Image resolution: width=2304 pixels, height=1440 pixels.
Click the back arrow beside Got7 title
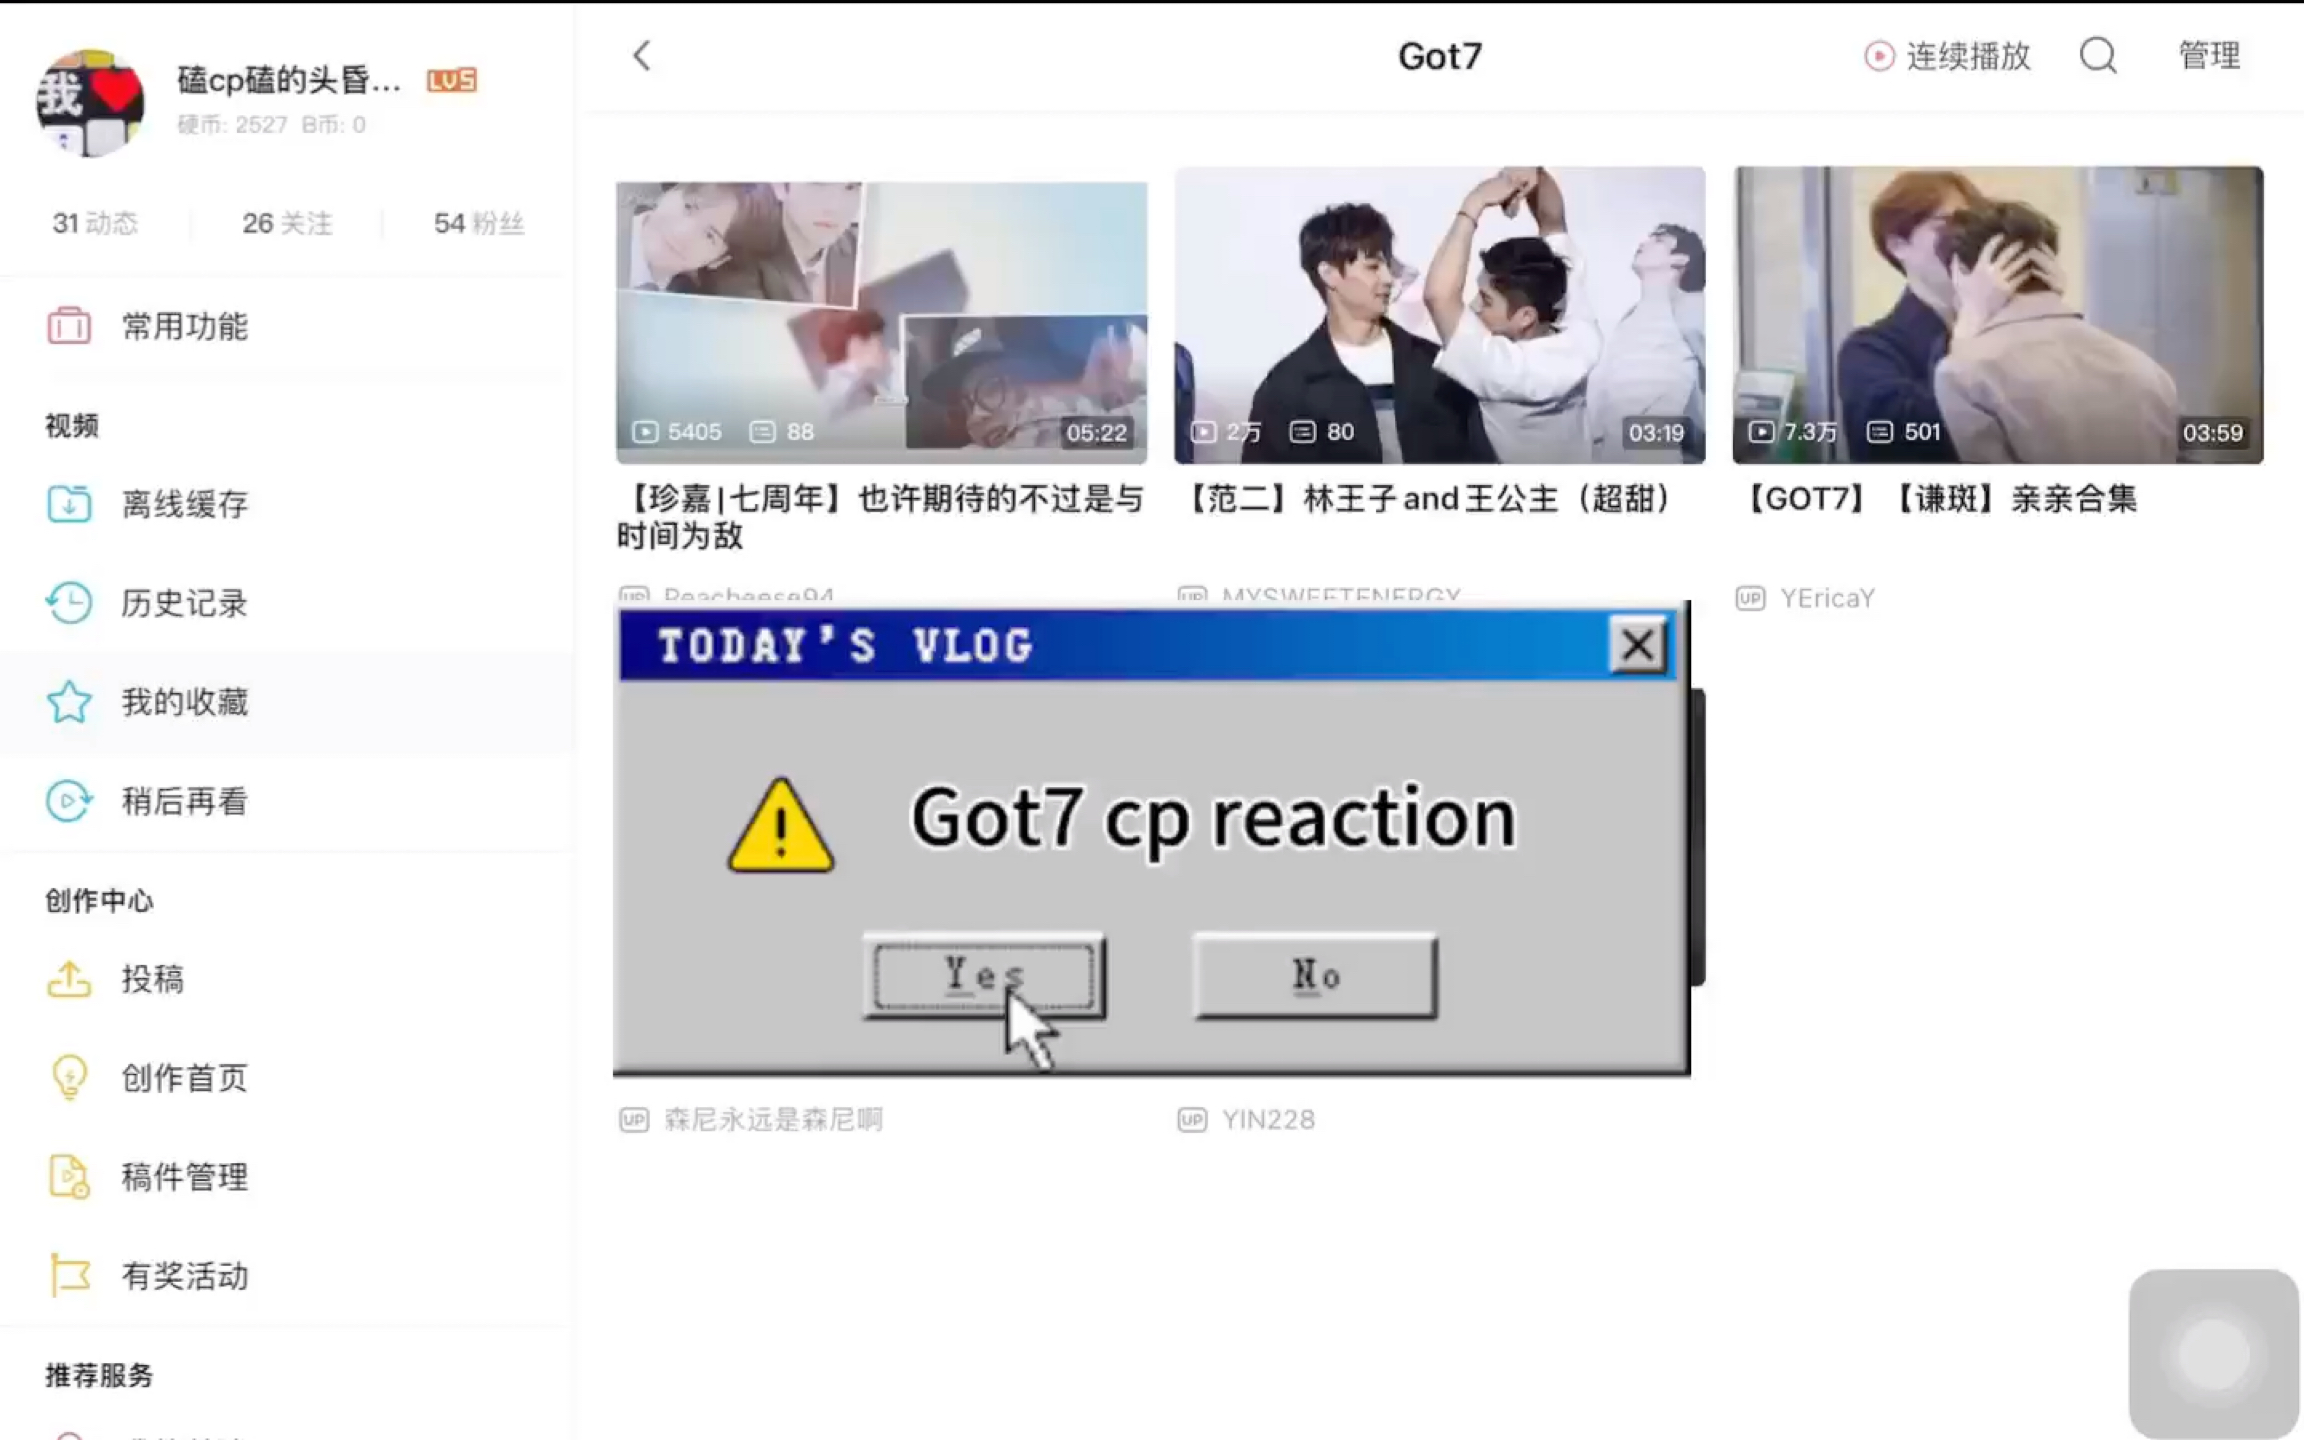pyautogui.click(x=641, y=57)
